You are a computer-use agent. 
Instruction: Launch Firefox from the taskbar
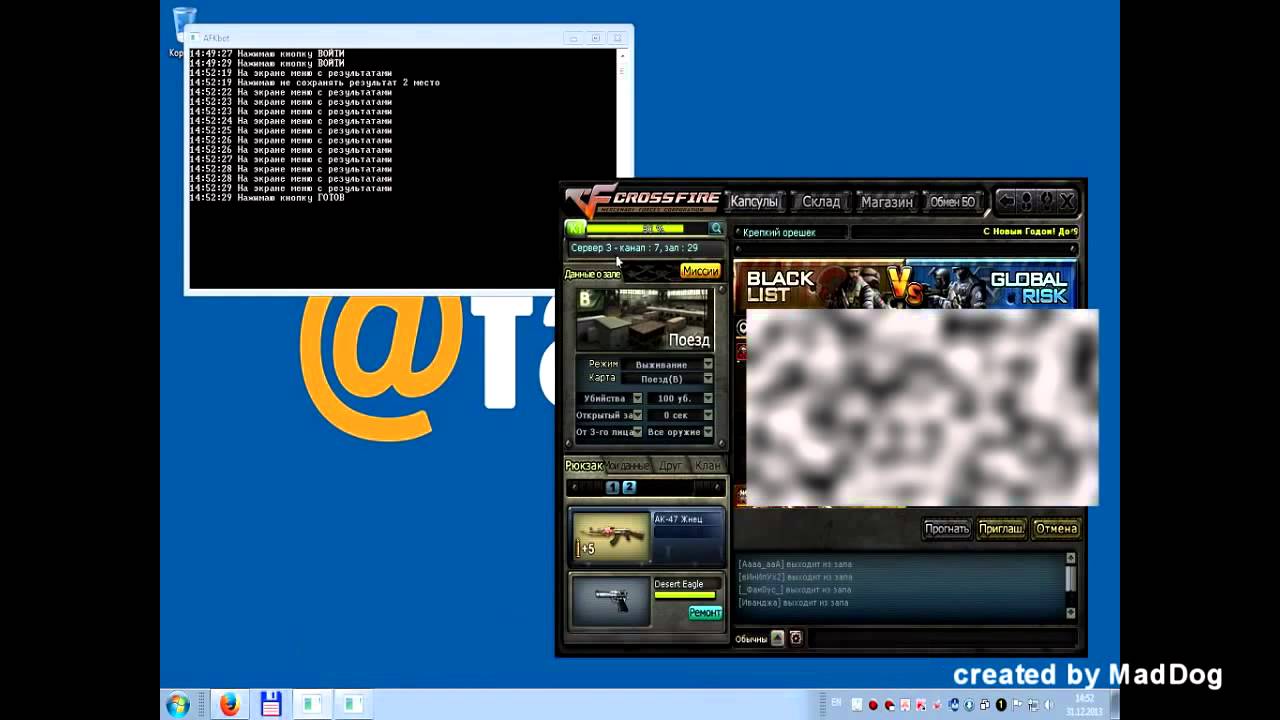click(x=230, y=705)
